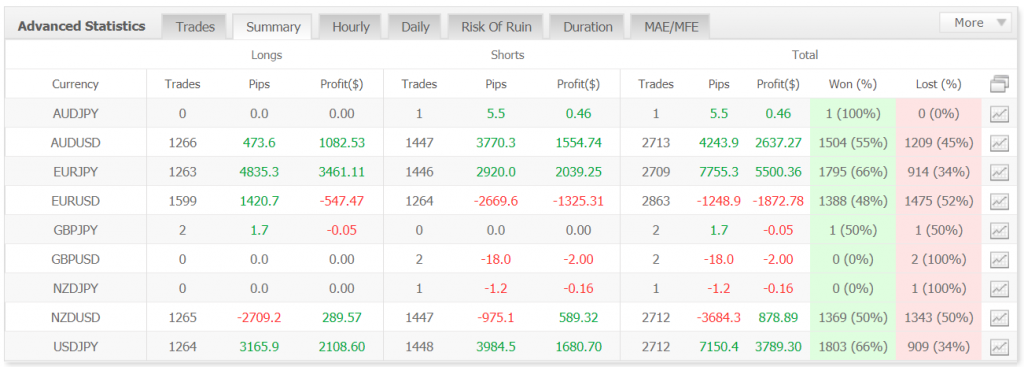The image size is (1024, 367).
Task: View the chart icon for EURUSD row
Action: click(999, 201)
